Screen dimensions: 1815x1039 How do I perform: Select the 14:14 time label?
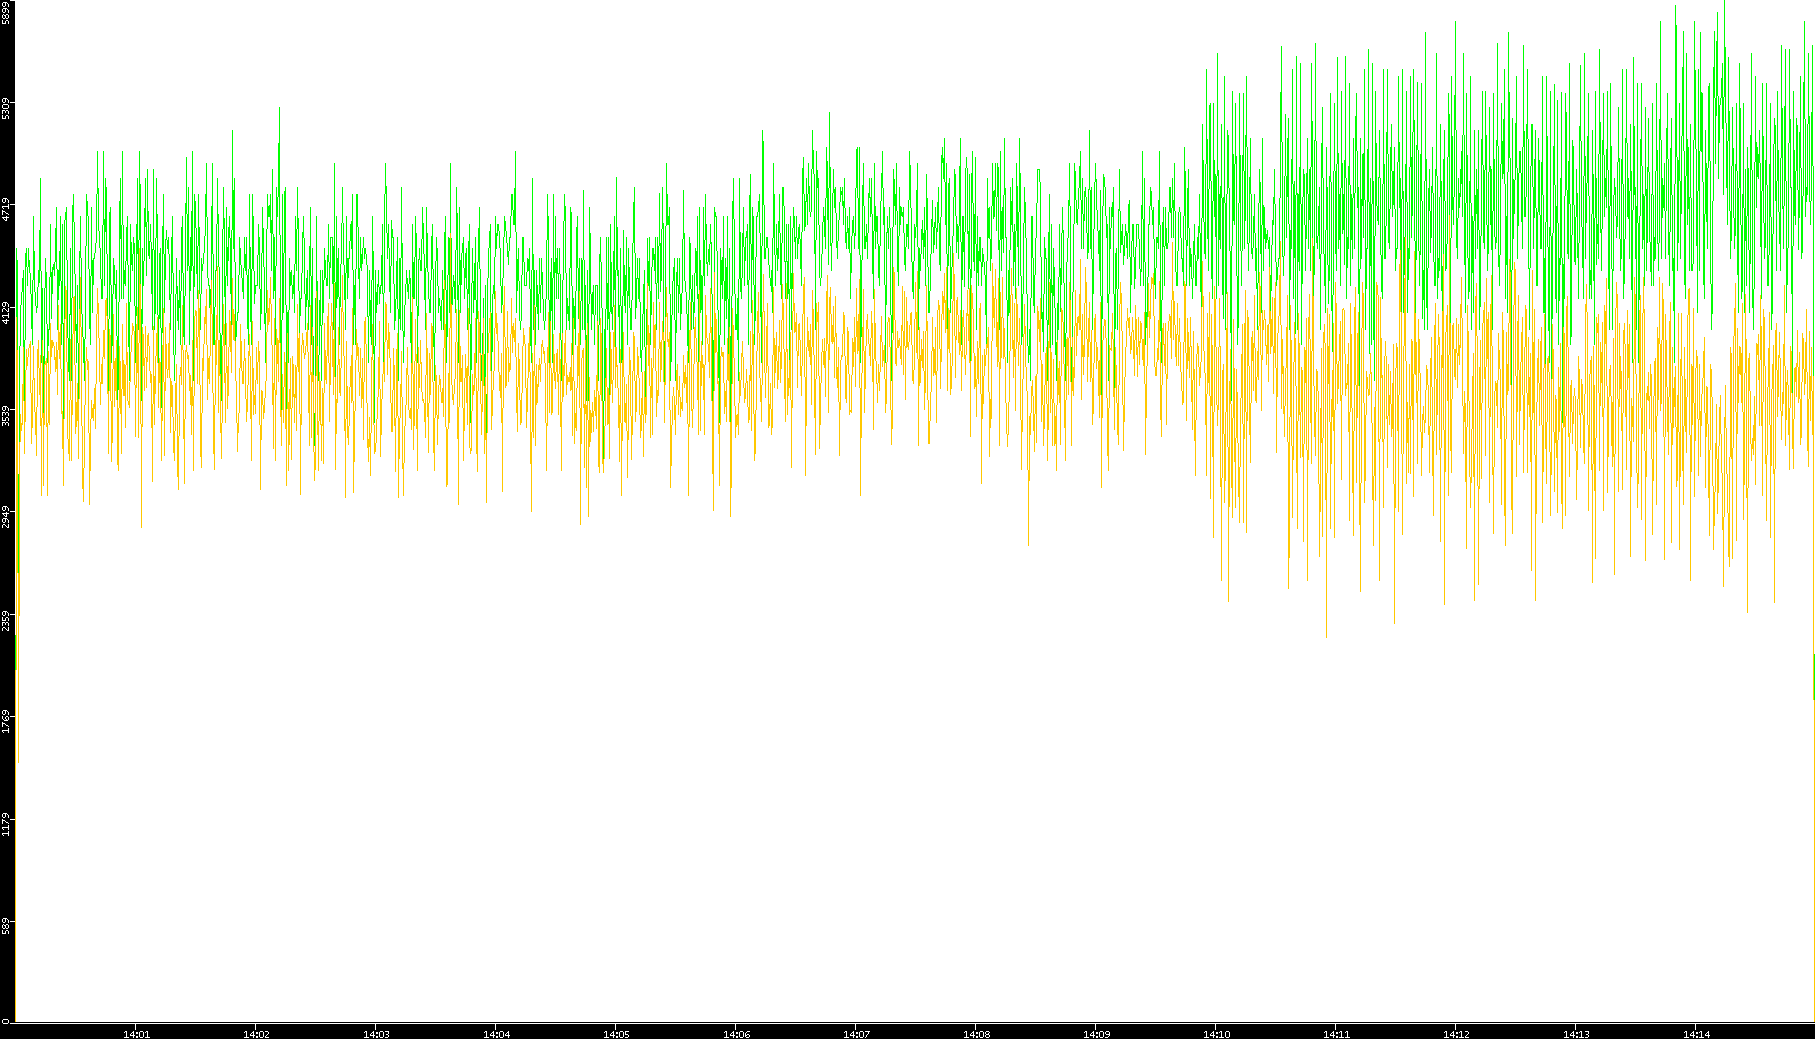point(1696,1034)
